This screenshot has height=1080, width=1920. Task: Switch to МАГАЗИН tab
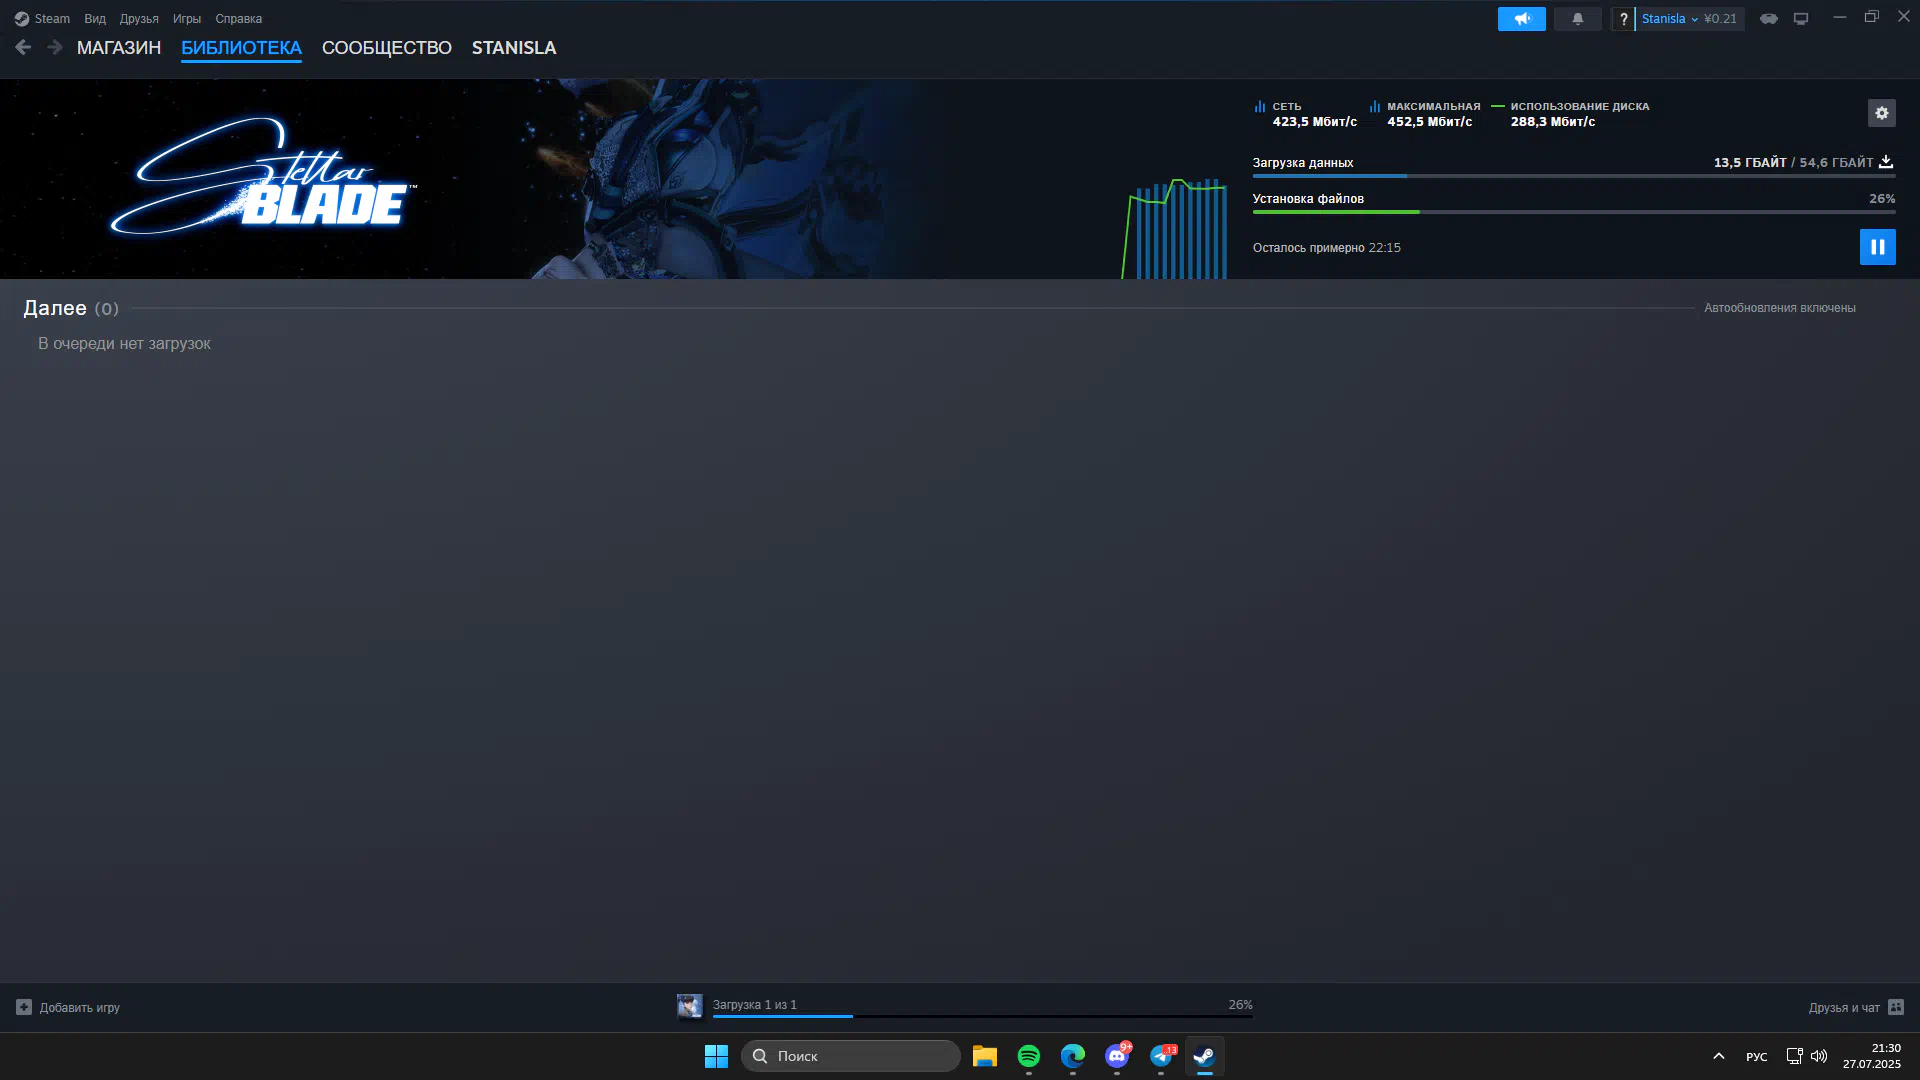[119, 48]
